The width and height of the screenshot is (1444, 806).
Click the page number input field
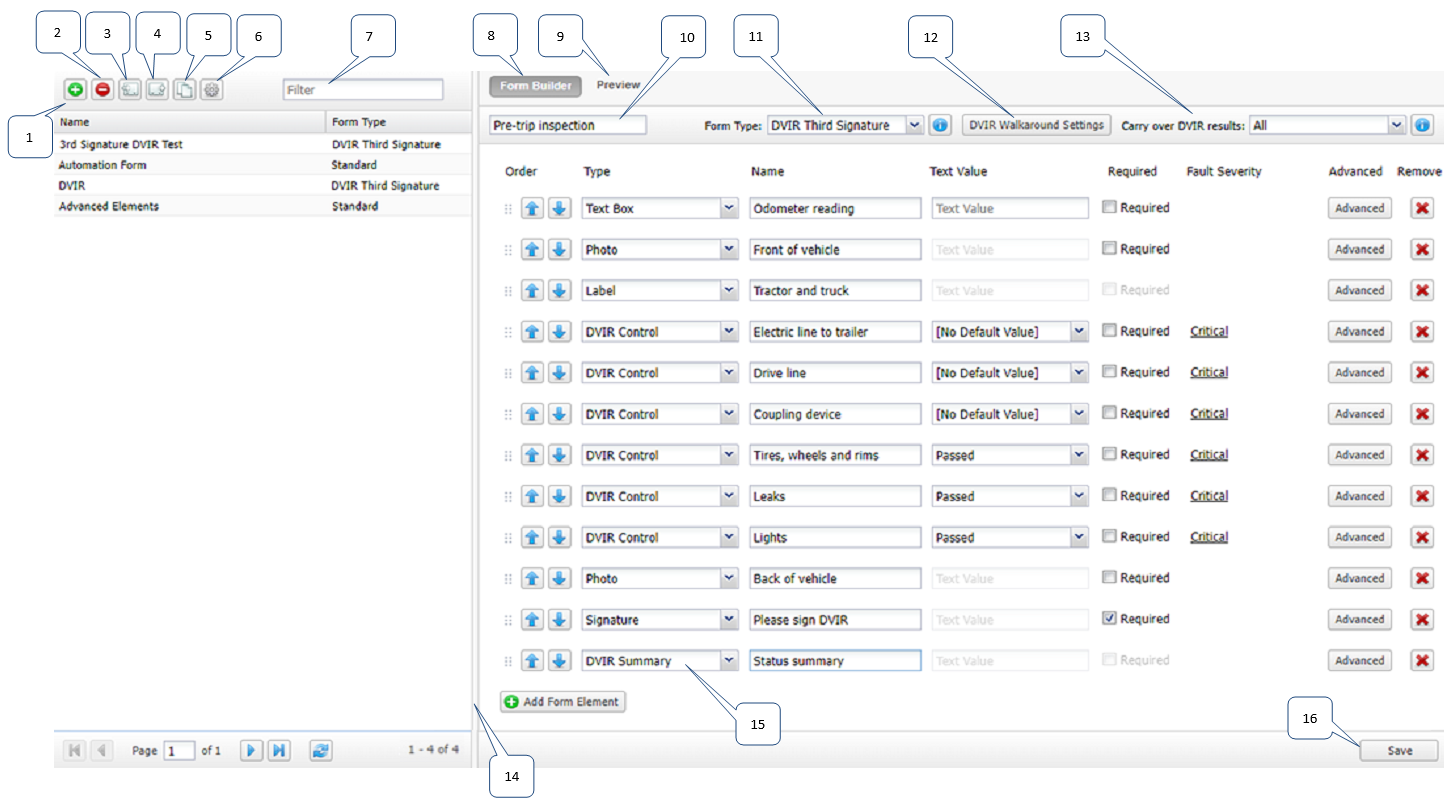coord(179,750)
